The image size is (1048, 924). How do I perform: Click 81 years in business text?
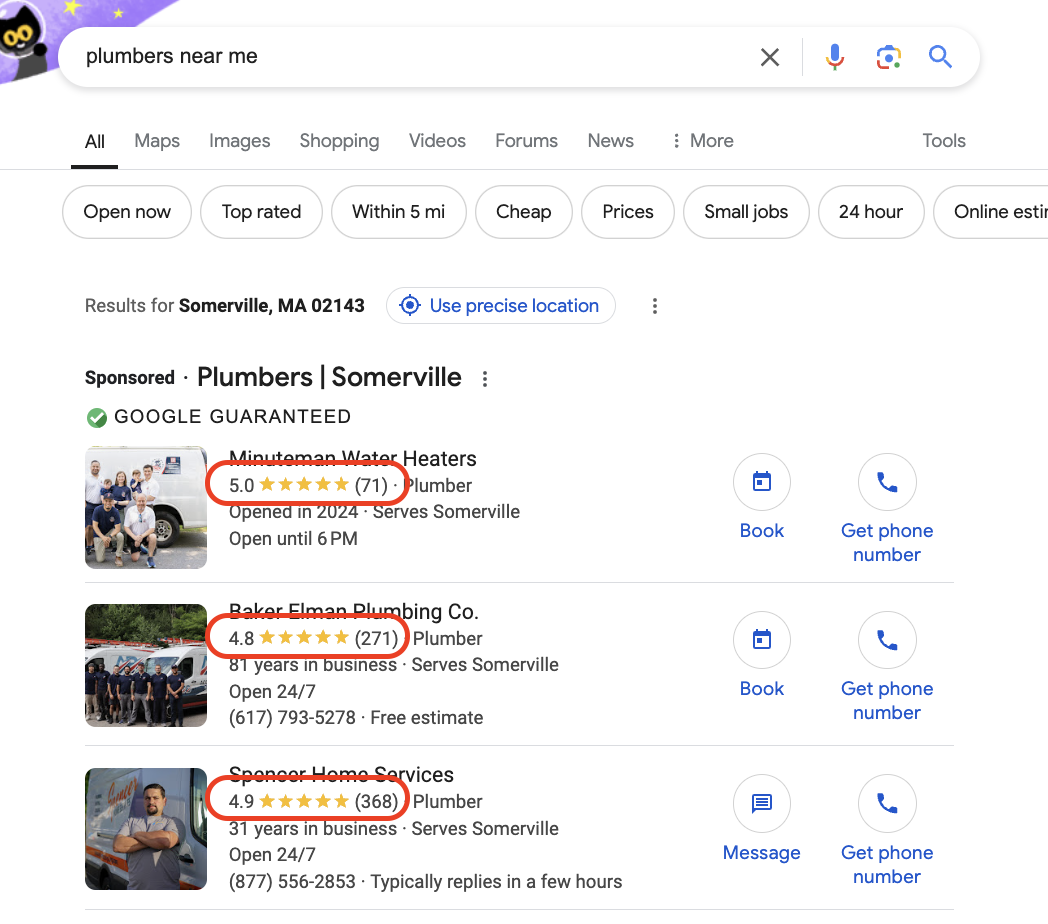coord(313,665)
